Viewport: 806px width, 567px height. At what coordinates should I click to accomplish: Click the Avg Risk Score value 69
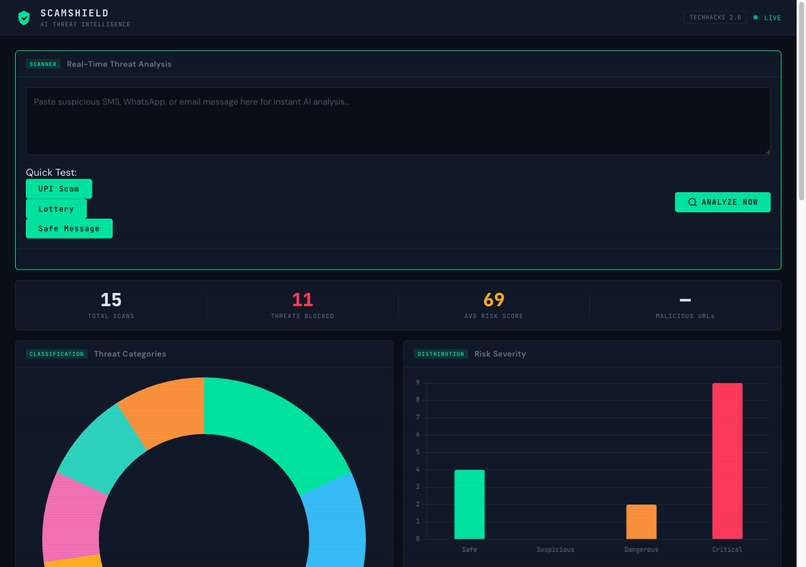[494, 299]
